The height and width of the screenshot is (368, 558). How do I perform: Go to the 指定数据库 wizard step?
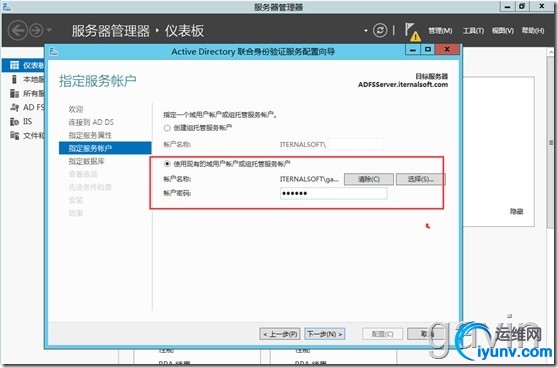(x=86, y=161)
